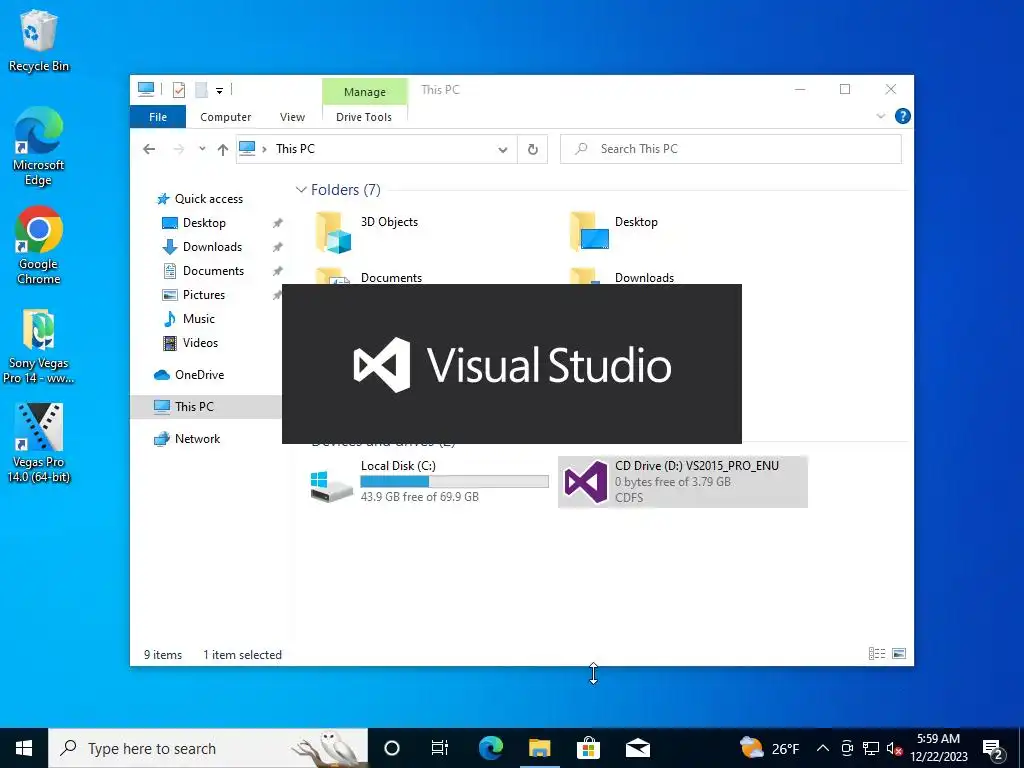Collapse the Folders (7) group

pyautogui.click(x=301, y=189)
